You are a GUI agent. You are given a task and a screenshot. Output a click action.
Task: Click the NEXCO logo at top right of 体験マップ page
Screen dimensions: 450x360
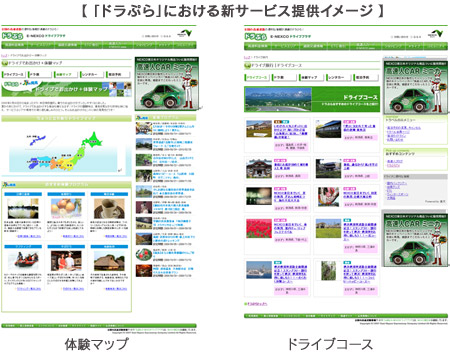[185, 33]
